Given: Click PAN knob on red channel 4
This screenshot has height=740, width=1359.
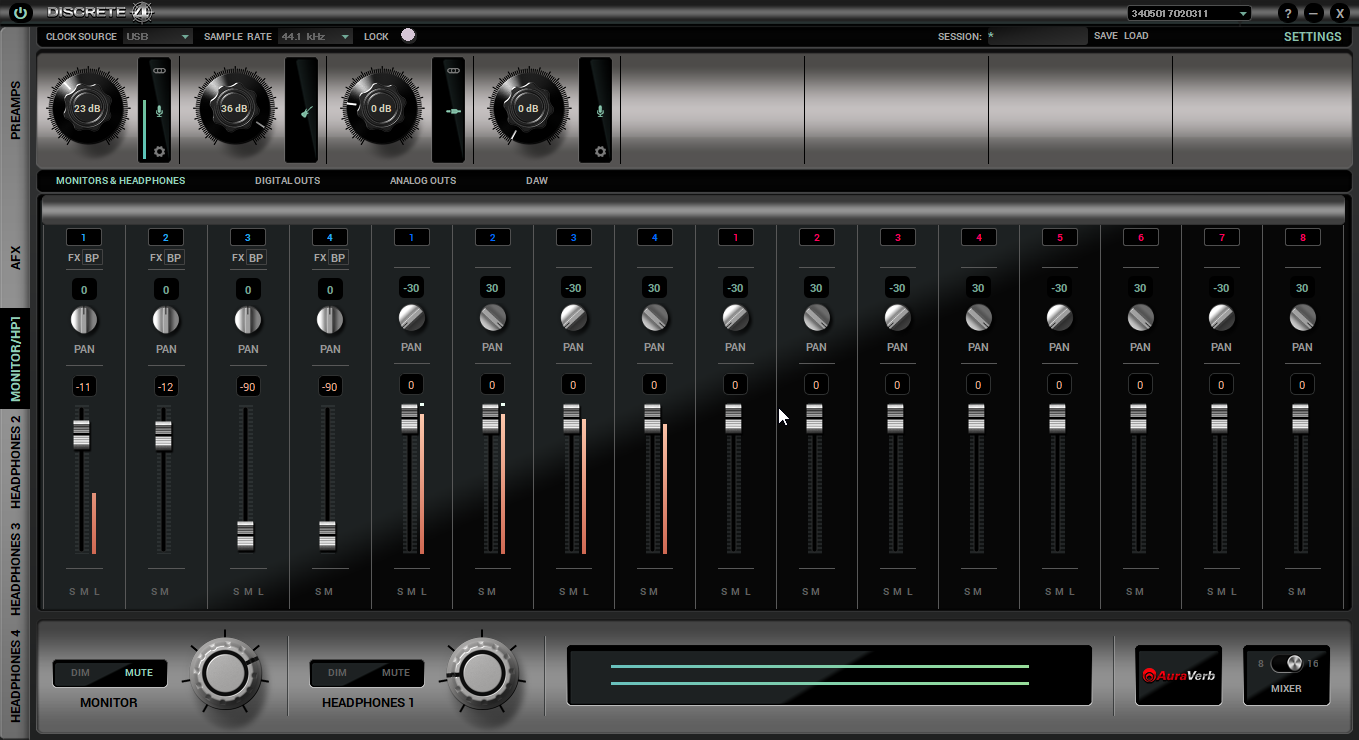Looking at the screenshot, I should pyautogui.click(x=978, y=318).
